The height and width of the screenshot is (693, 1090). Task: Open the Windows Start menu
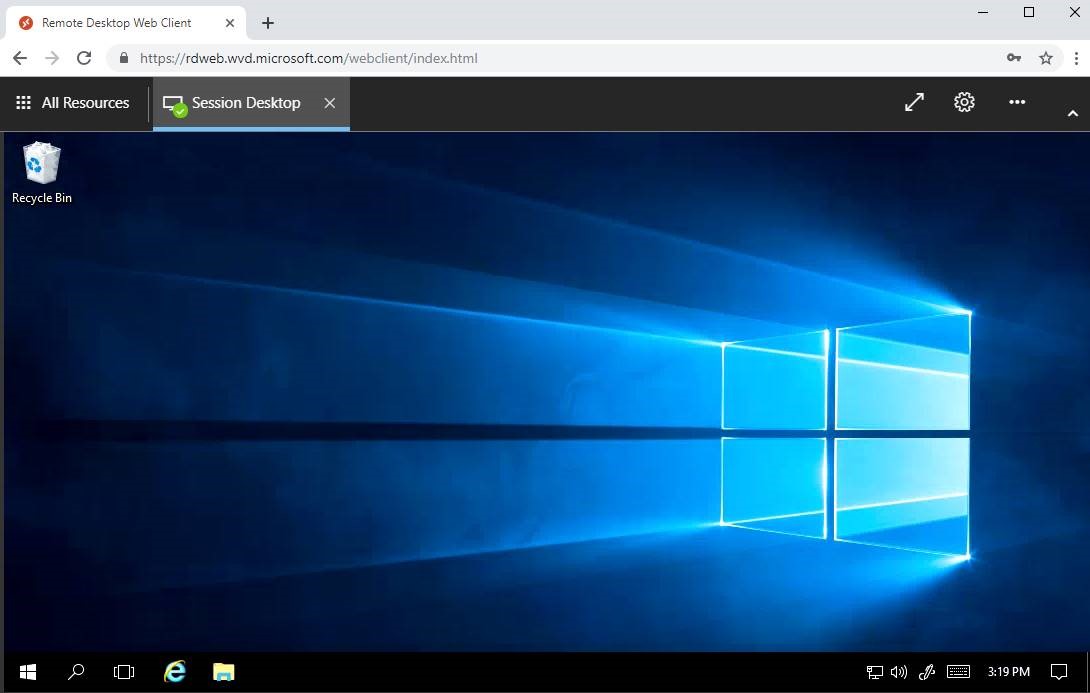point(28,671)
